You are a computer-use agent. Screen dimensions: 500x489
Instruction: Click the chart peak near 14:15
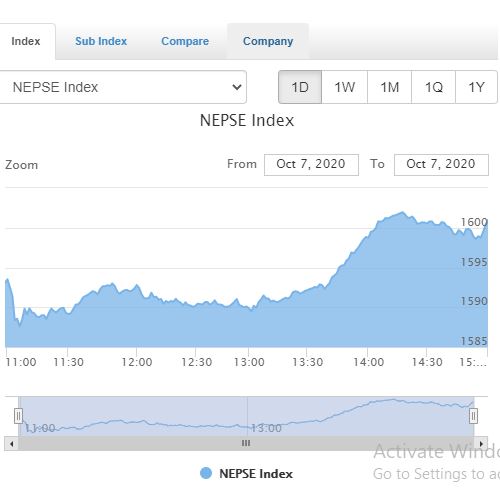tap(403, 212)
